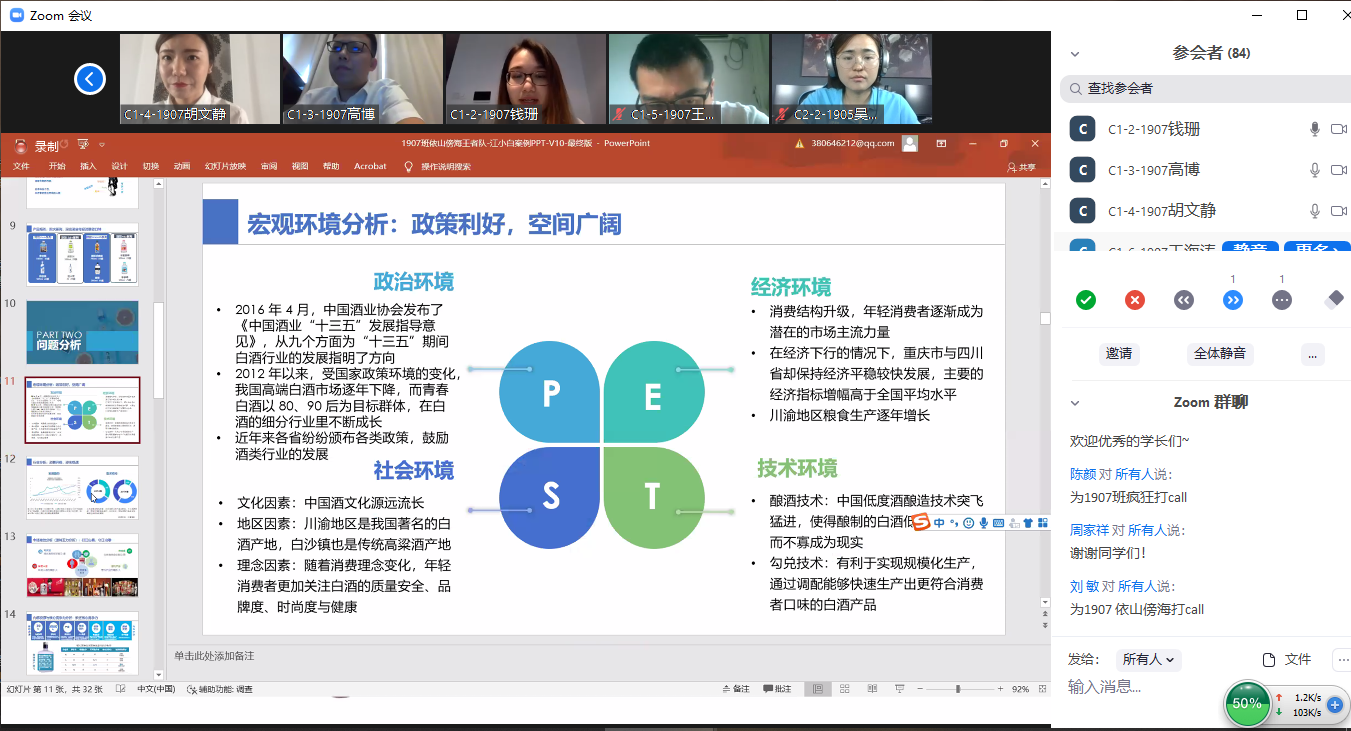Screen dimensions: 1351x731
Task: Click fit slide to window icon
Action: pos(1042,689)
